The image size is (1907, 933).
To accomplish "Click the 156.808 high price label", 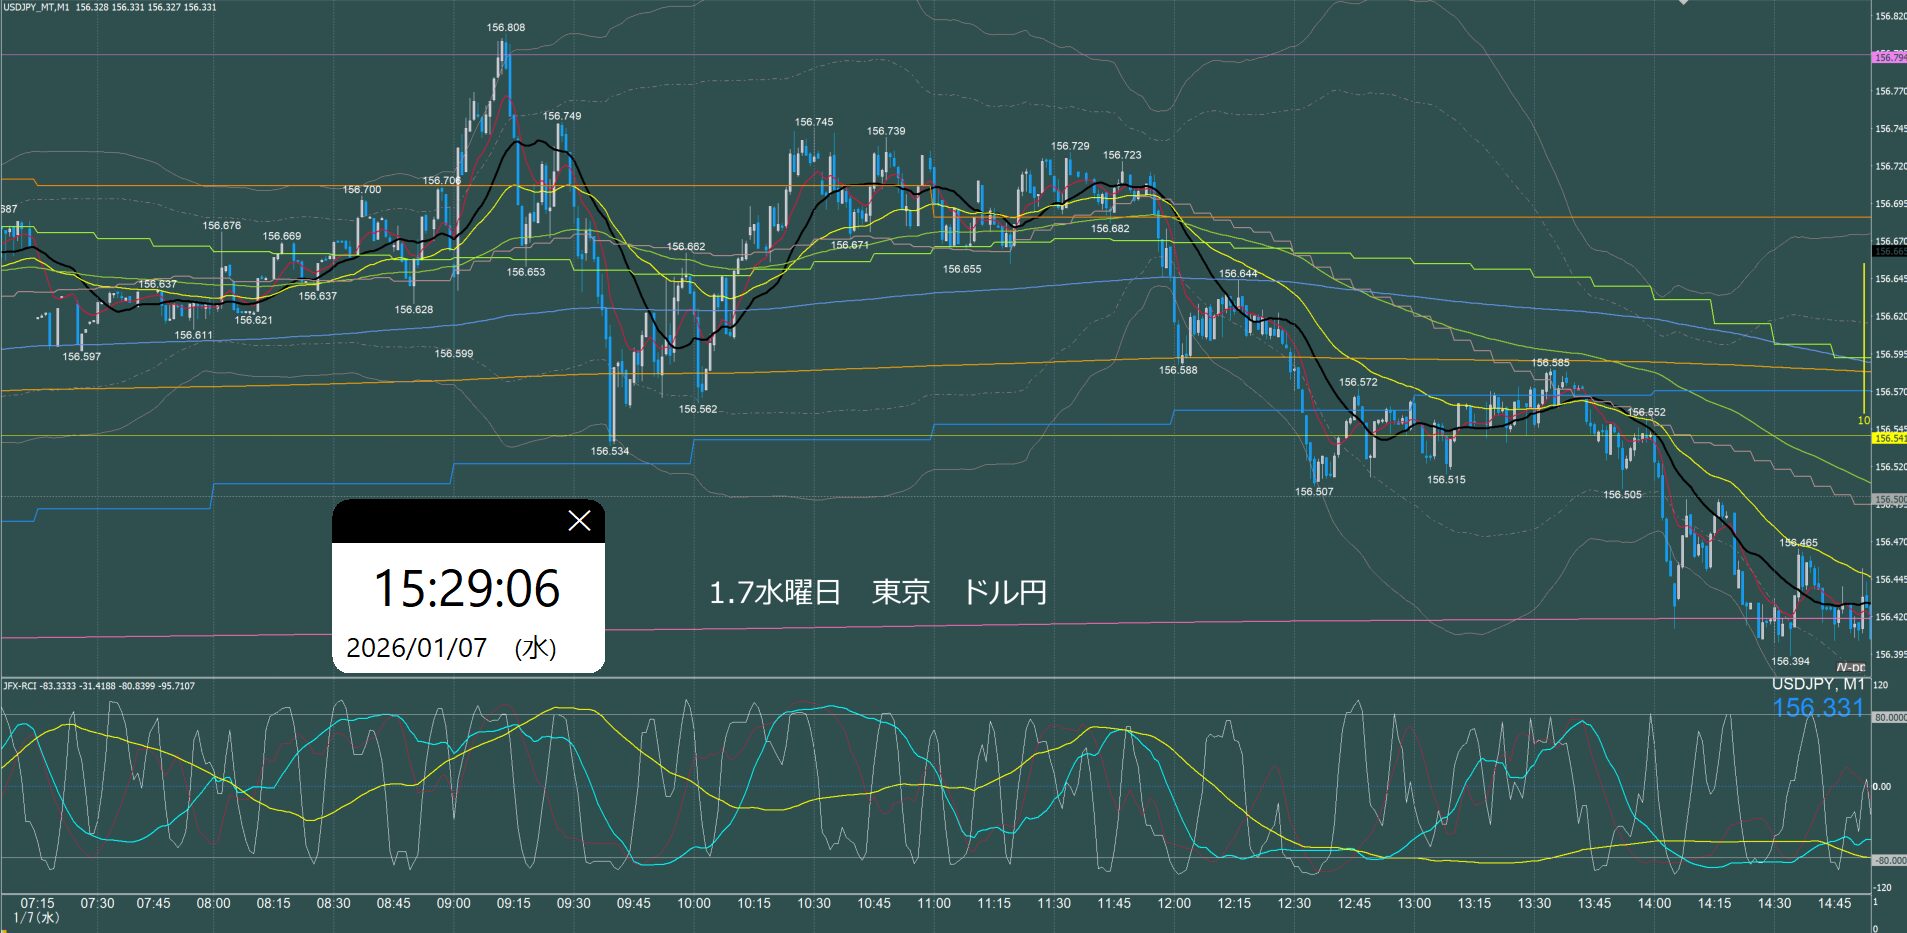I will coord(506,28).
